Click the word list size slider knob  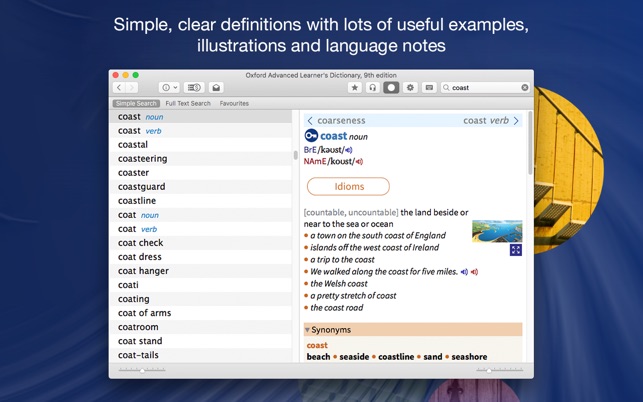142,371
